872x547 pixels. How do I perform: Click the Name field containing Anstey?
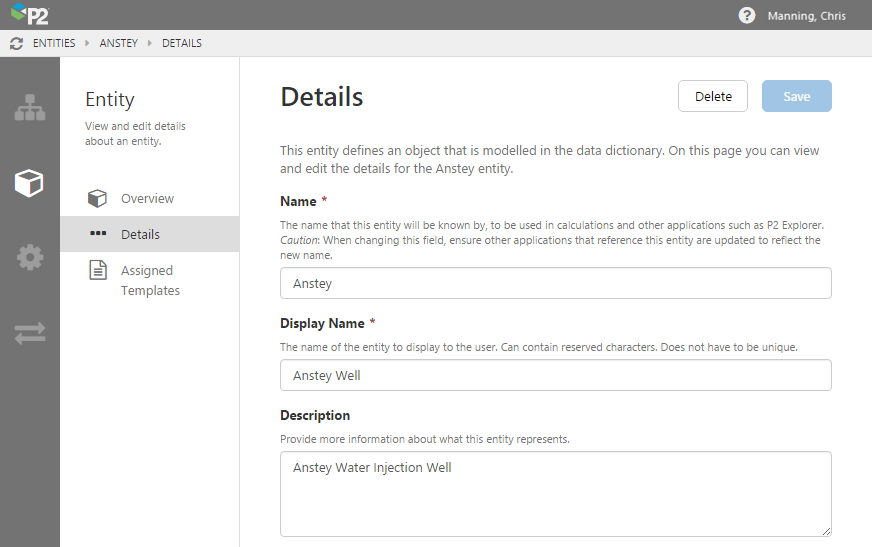coord(555,283)
